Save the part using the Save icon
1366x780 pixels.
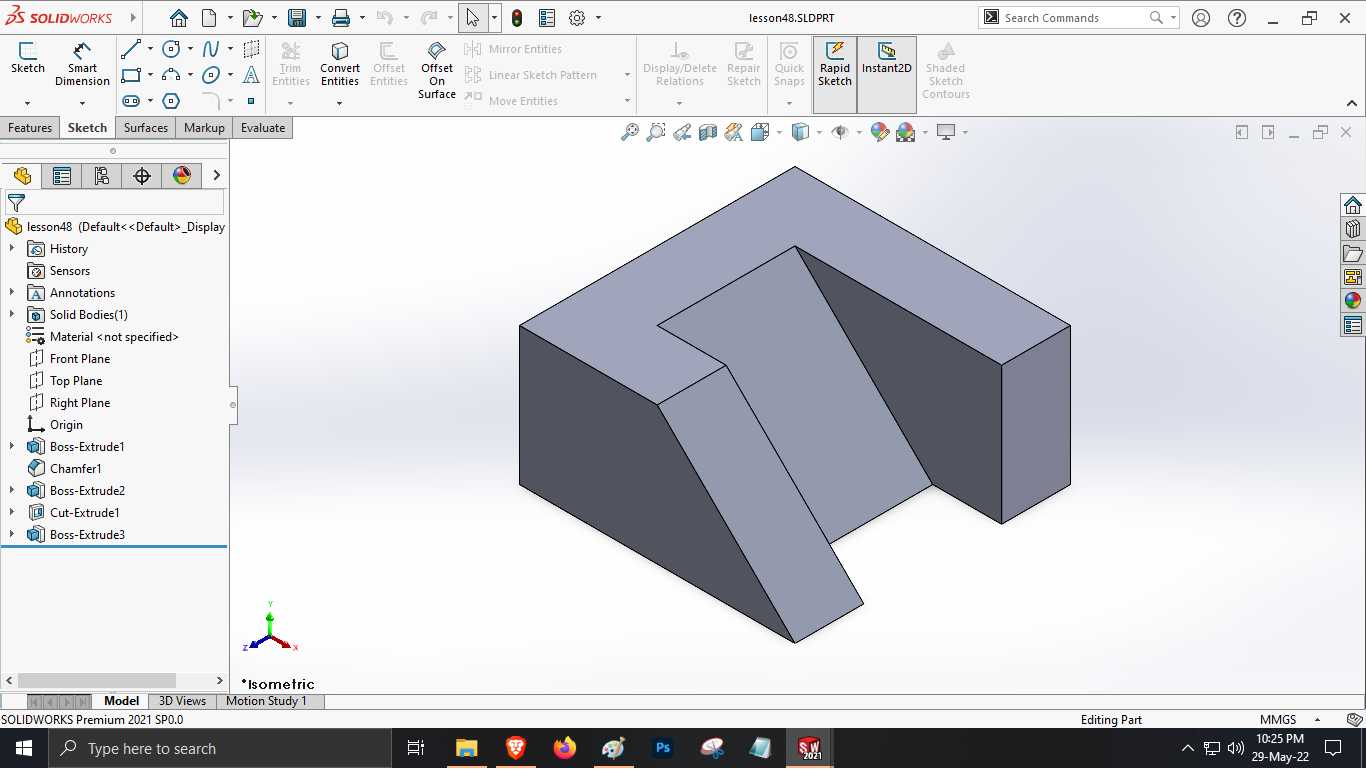pos(296,18)
